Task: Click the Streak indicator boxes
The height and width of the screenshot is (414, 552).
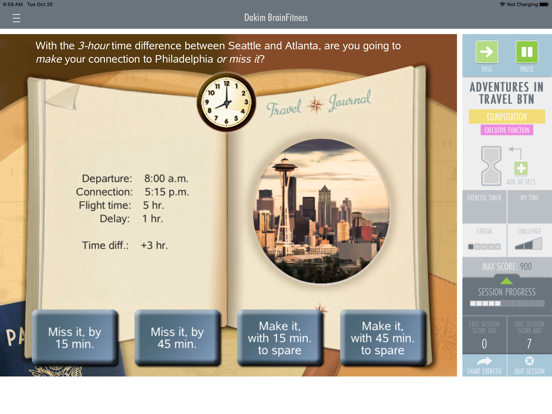Action: point(484,246)
